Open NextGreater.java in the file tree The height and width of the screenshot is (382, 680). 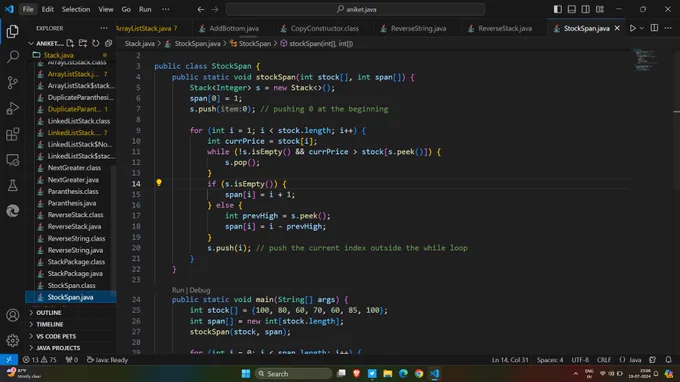click(x=73, y=180)
